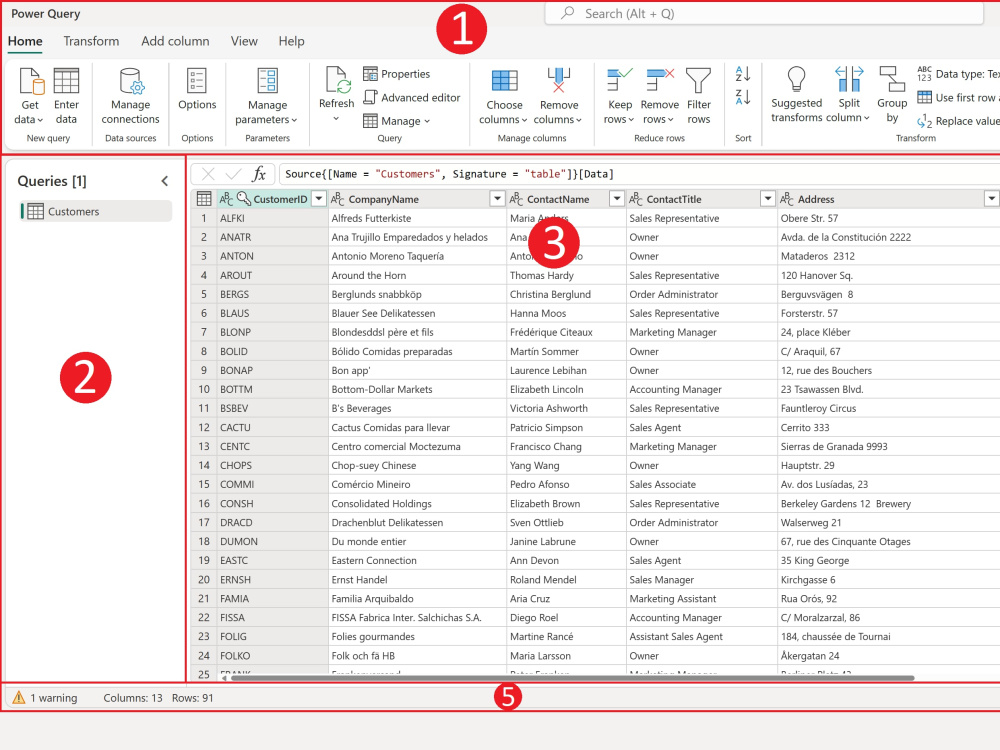Click the ContactTitle data type icon
Viewport: 1000px width, 750px height.
pyautogui.click(x=636, y=199)
